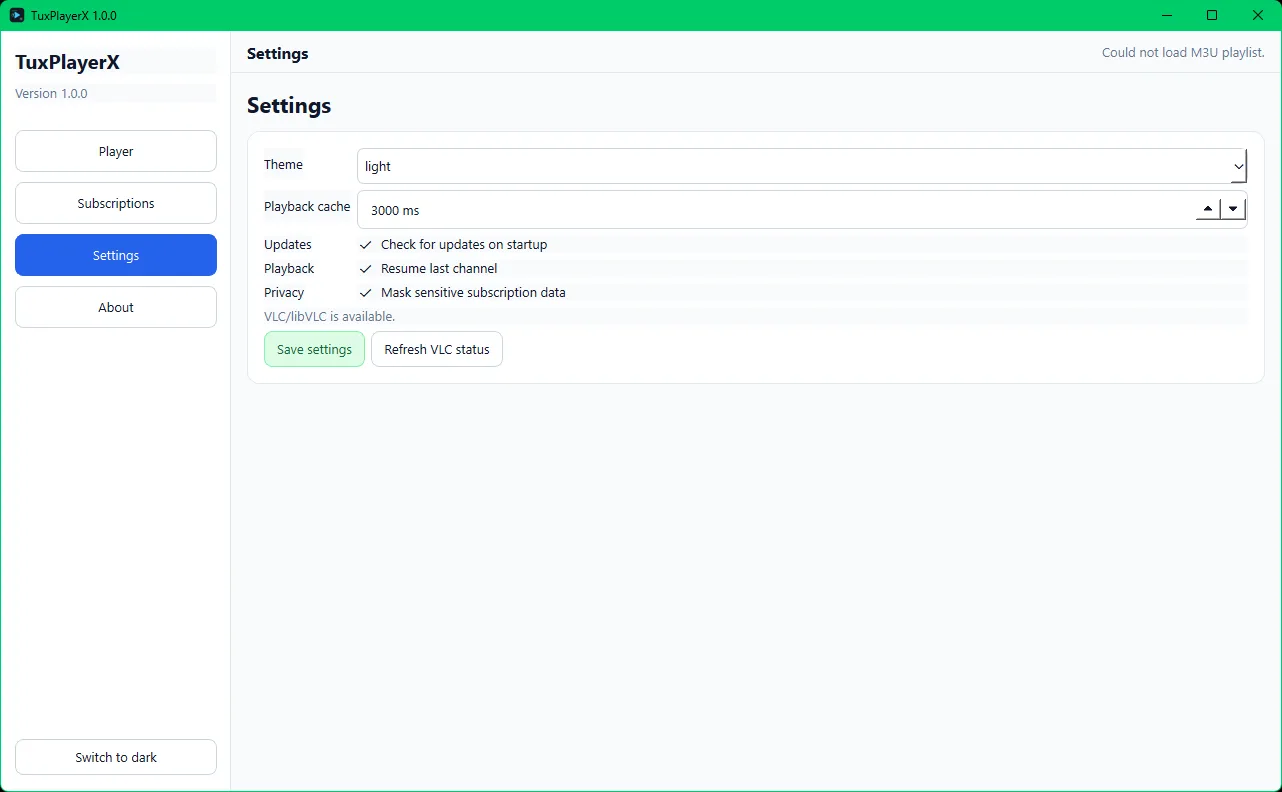Uncheck Mask sensitive subscription data
The width and height of the screenshot is (1282, 792).
pyautogui.click(x=366, y=293)
